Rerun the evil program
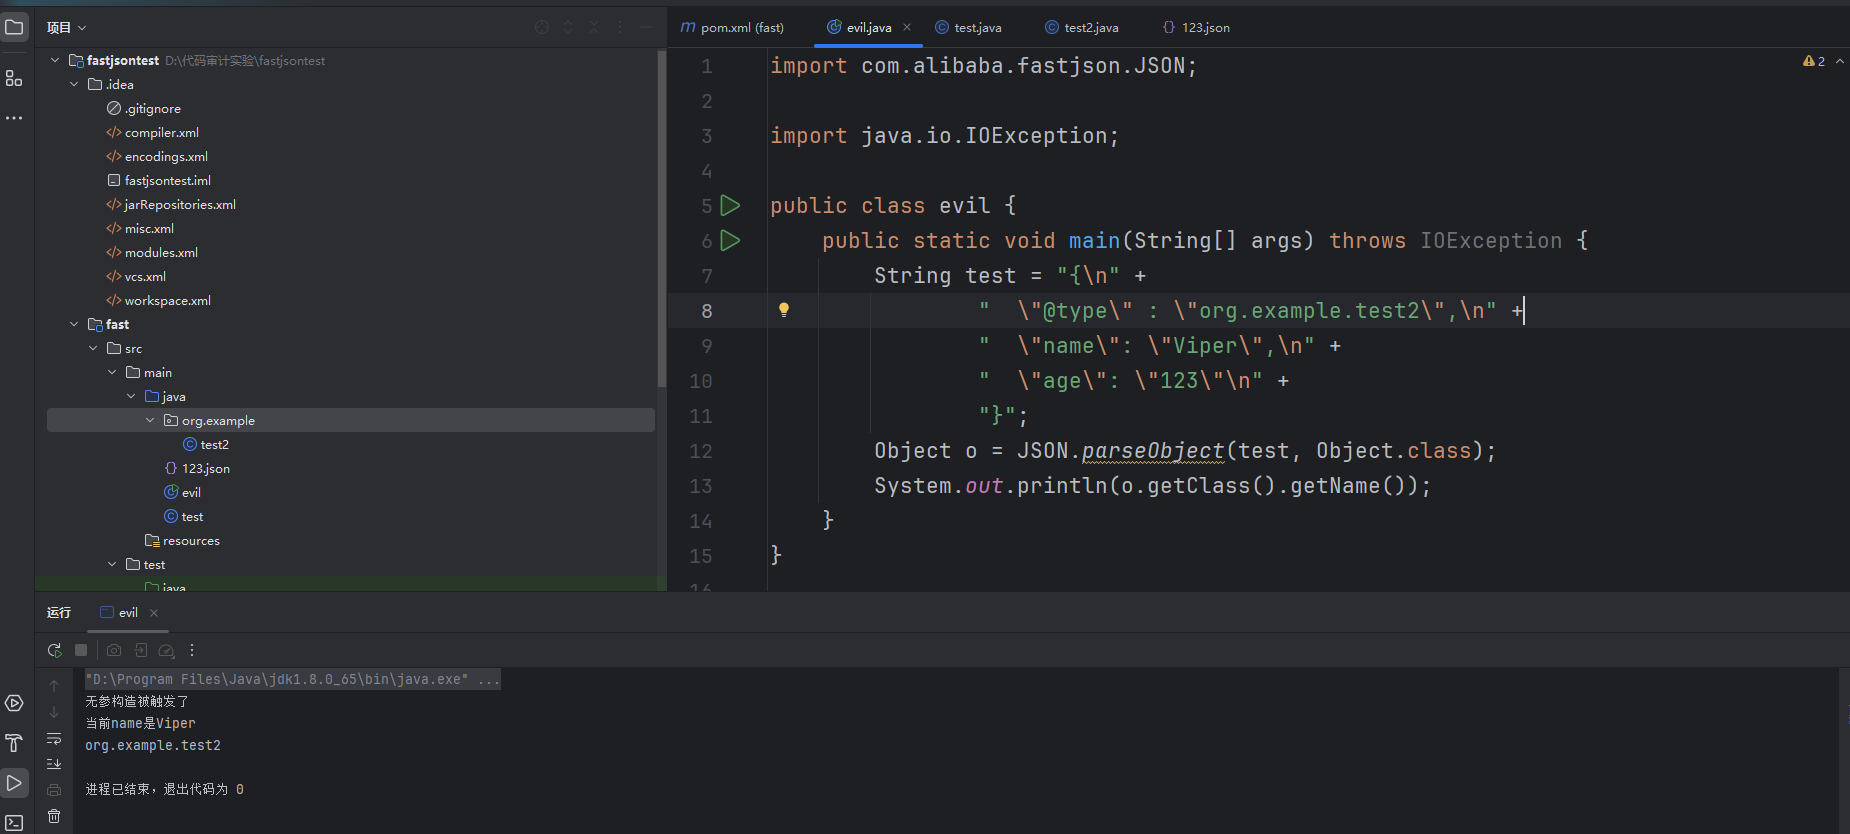The width and height of the screenshot is (1850, 834). (54, 650)
